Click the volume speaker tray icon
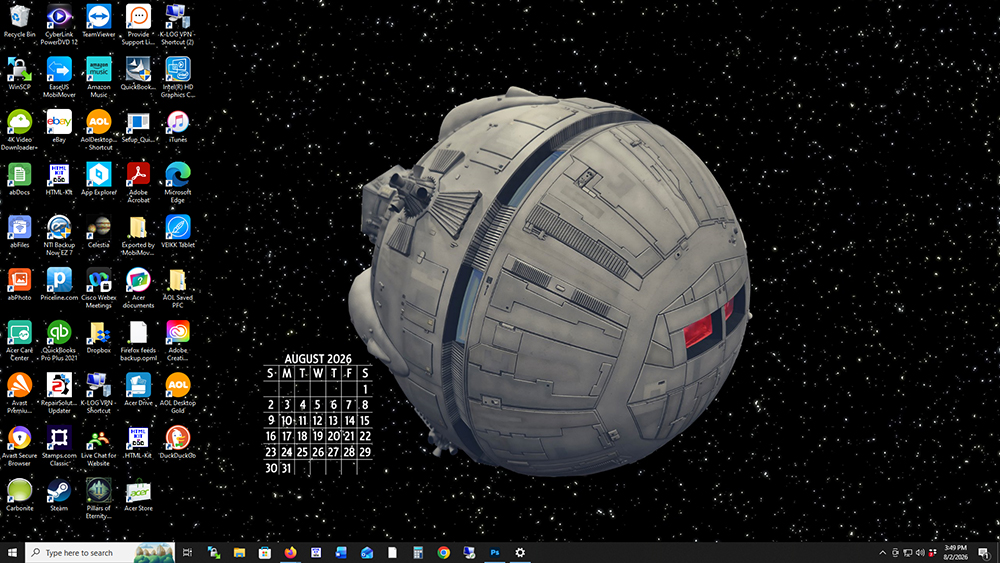1000x563 pixels. pos(920,553)
